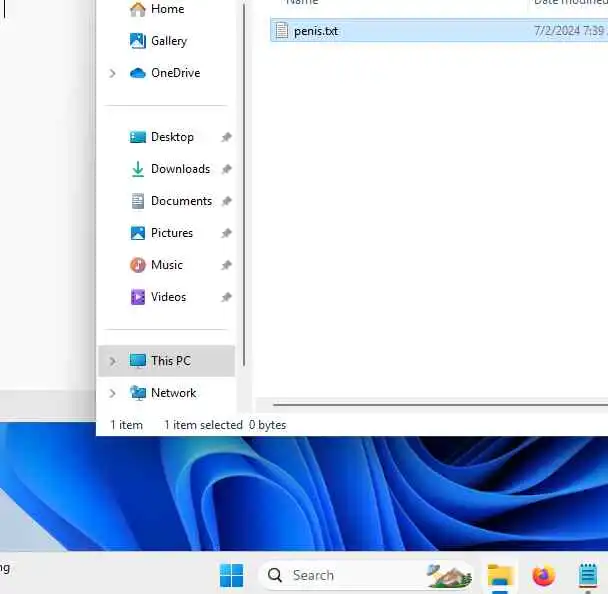
Task: Select This PC in the sidebar
Action: pyautogui.click(x=167, y=361)
